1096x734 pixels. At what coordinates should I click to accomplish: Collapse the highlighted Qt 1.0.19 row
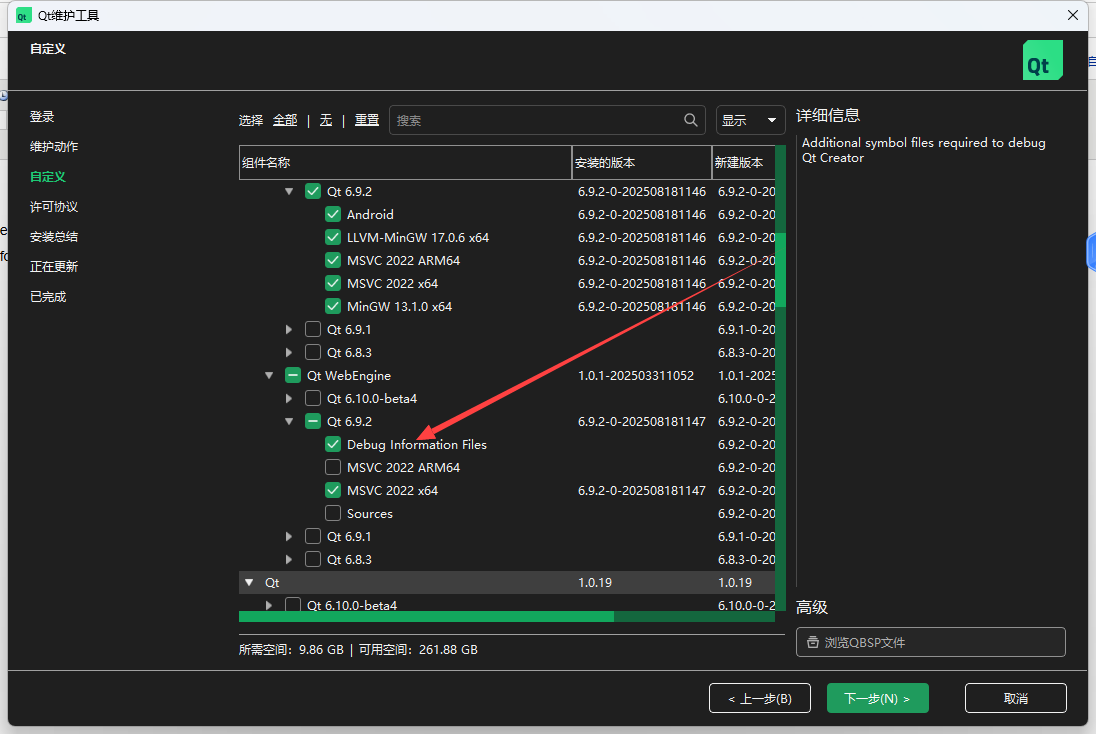point(249,582)
